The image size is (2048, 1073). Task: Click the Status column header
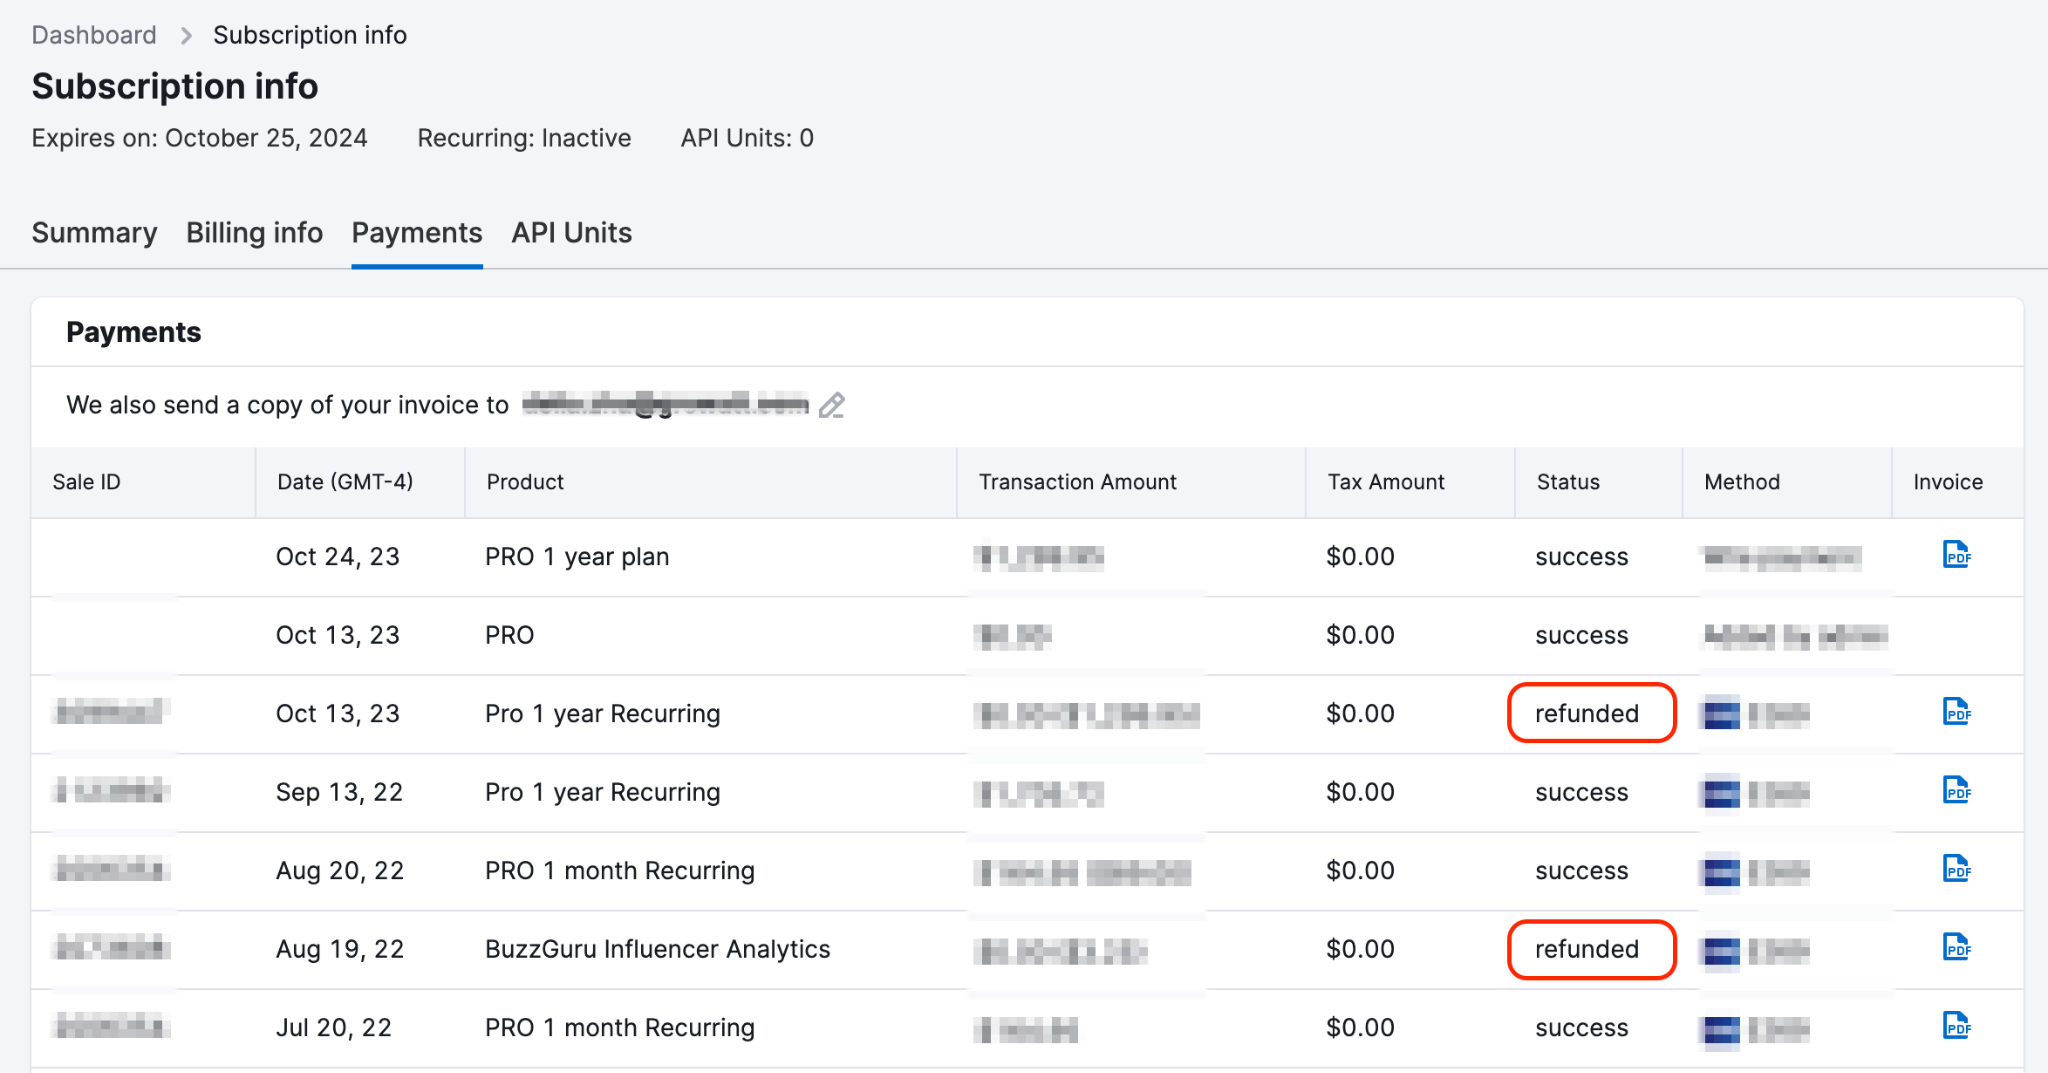[1568, 482]
